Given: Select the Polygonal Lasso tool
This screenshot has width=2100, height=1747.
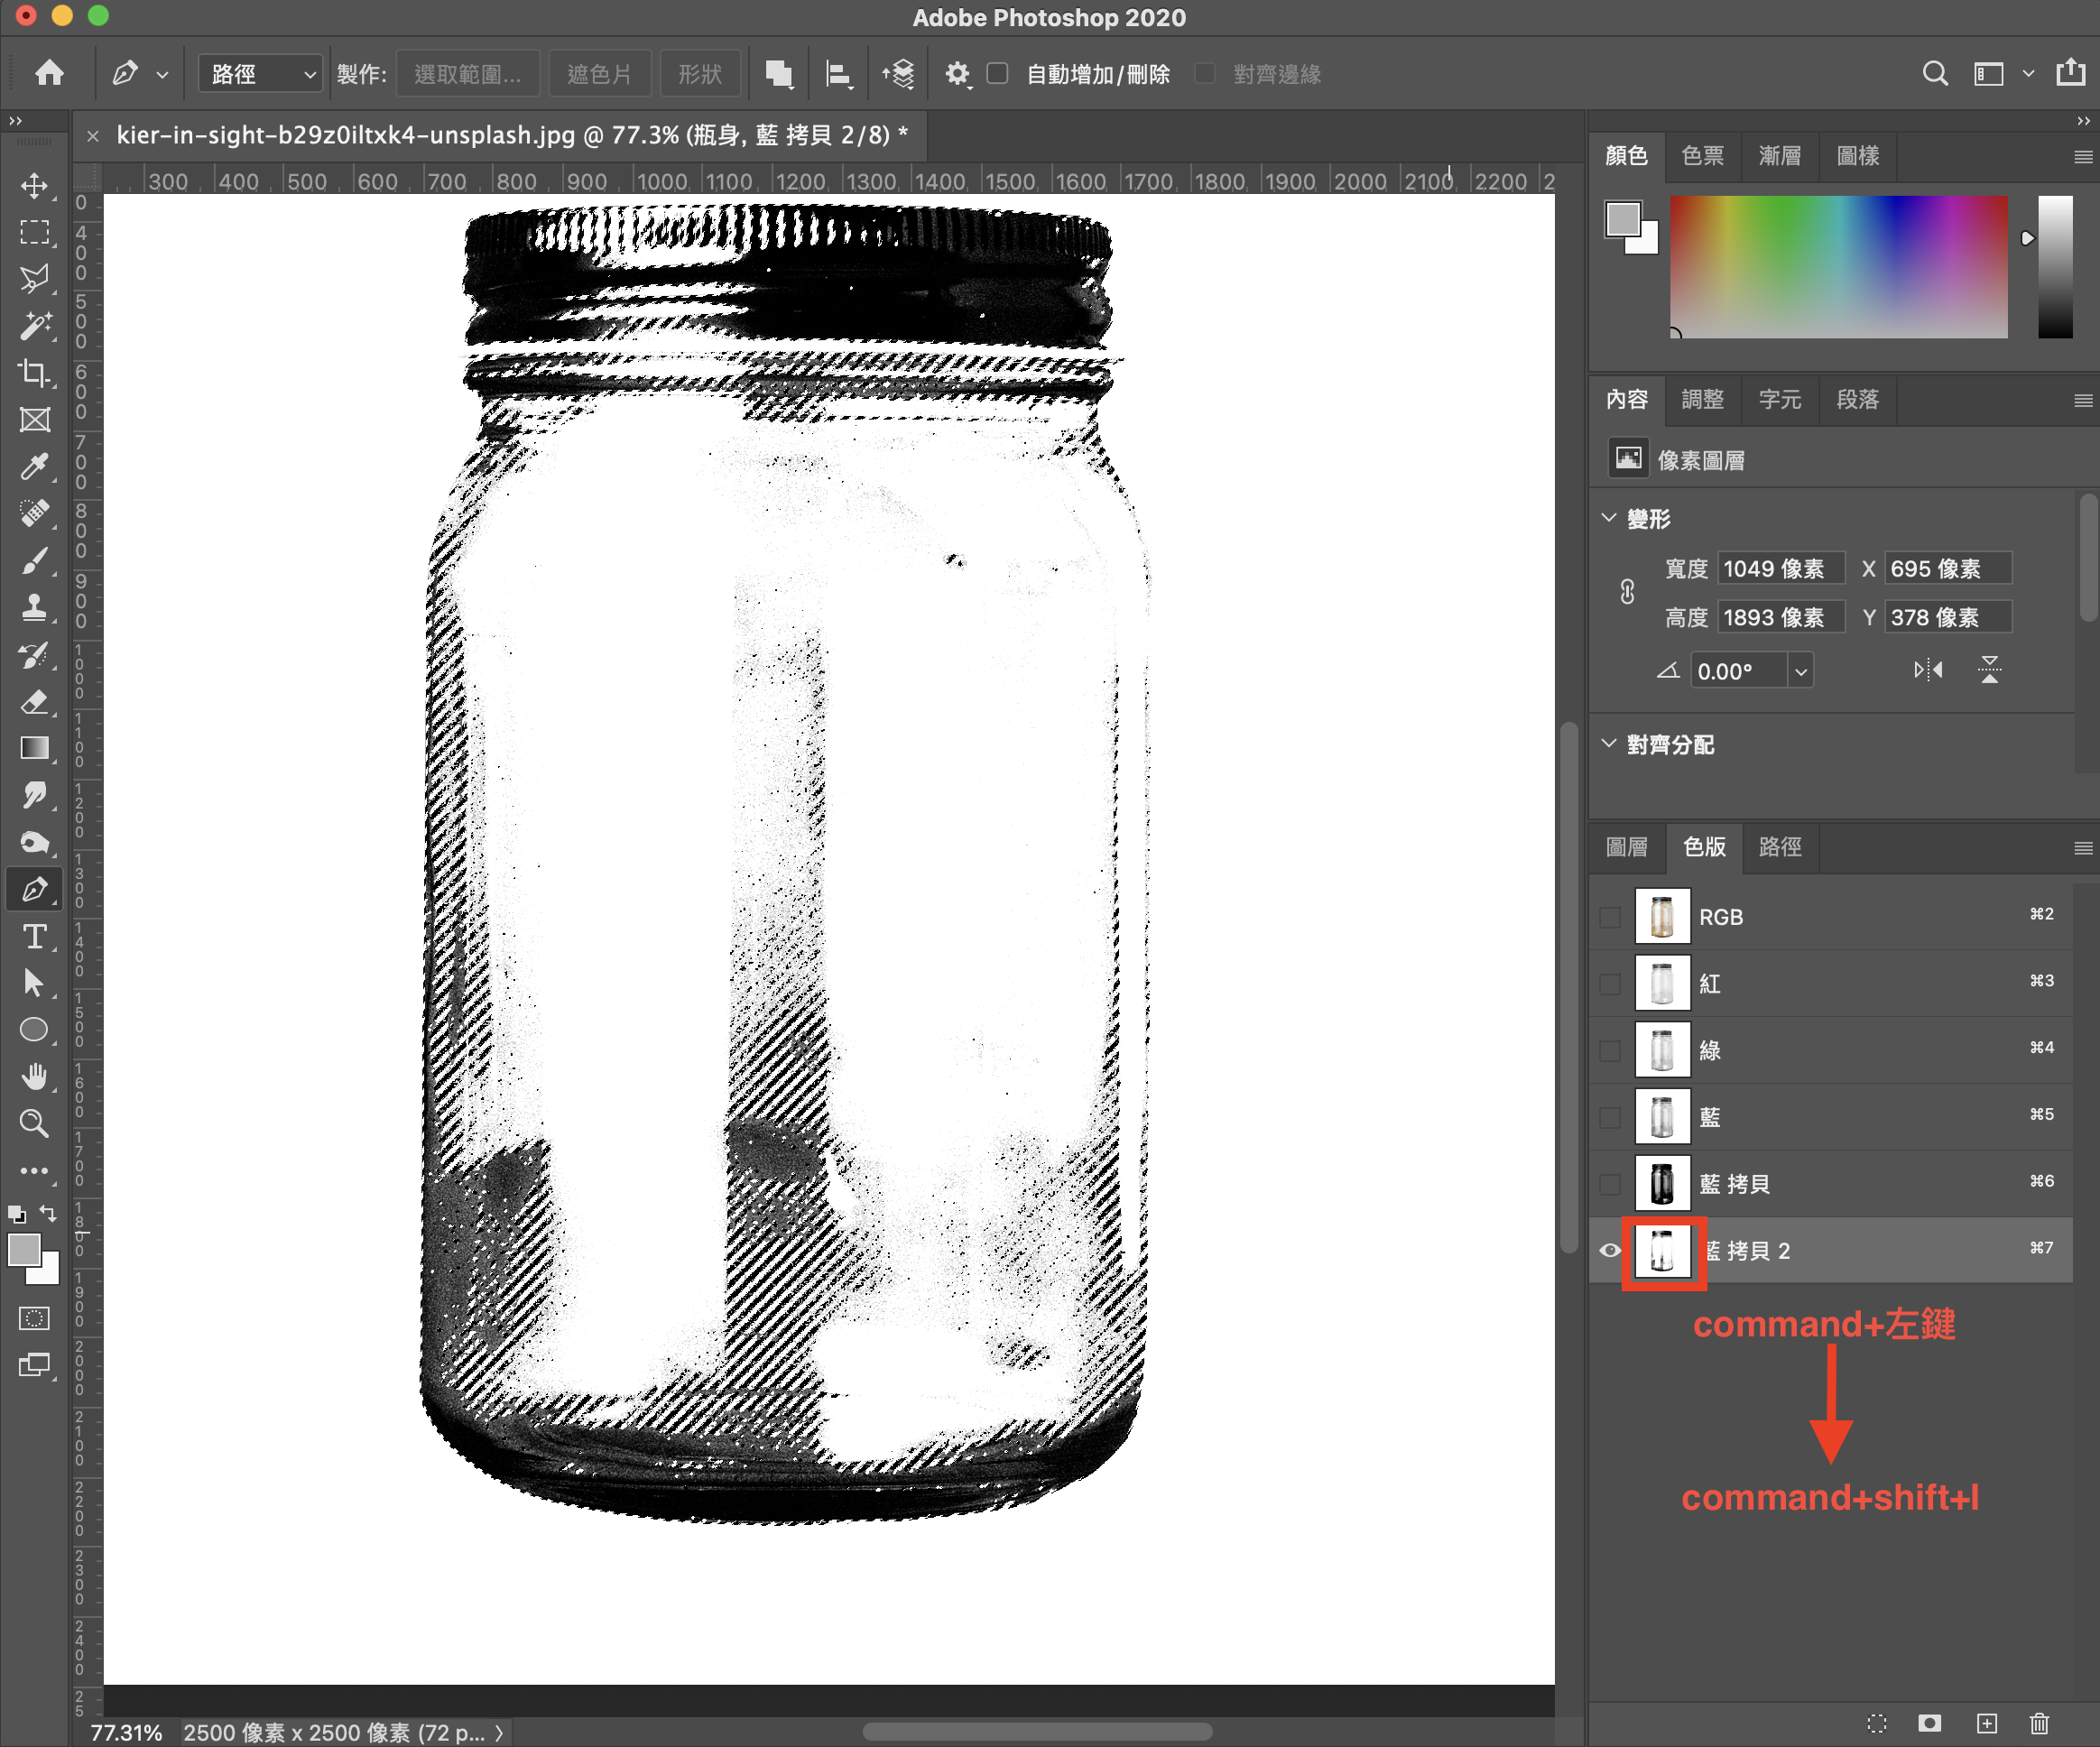Looking at the screenshot, I should 34,279.
